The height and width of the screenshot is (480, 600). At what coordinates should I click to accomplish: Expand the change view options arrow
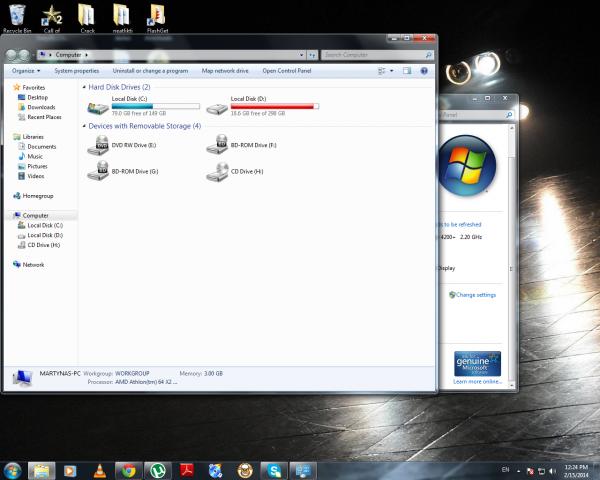(393, 71)
